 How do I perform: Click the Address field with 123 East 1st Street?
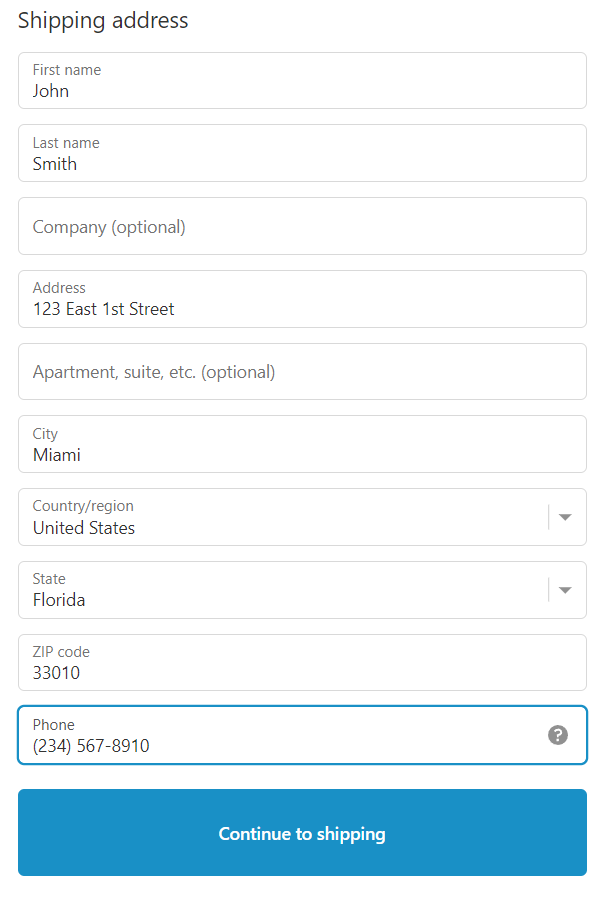302,299
